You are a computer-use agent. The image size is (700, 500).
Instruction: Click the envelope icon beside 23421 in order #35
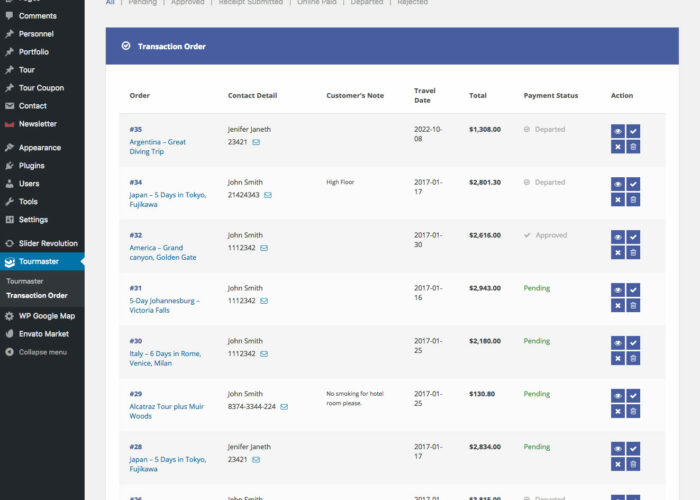256,142
